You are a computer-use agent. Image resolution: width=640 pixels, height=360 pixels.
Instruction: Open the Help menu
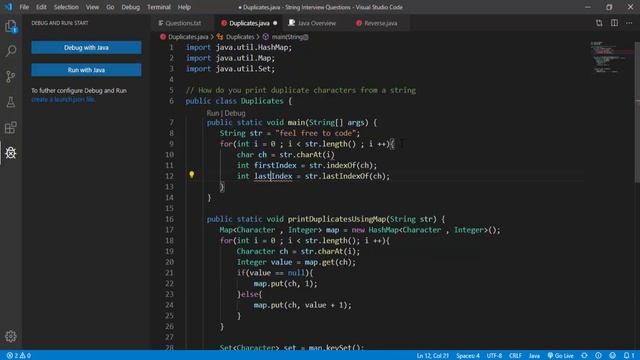pyautogui.click(x=184, y=7)
